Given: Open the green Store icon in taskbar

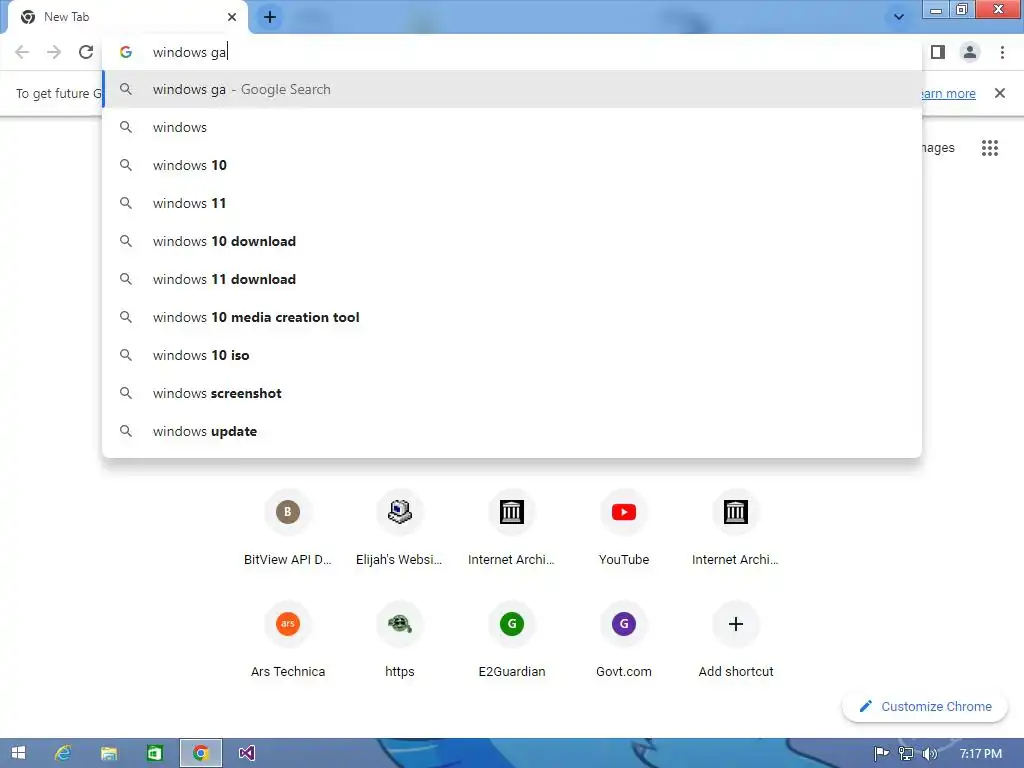Looking at the screenshot, I should click(154, 753).
